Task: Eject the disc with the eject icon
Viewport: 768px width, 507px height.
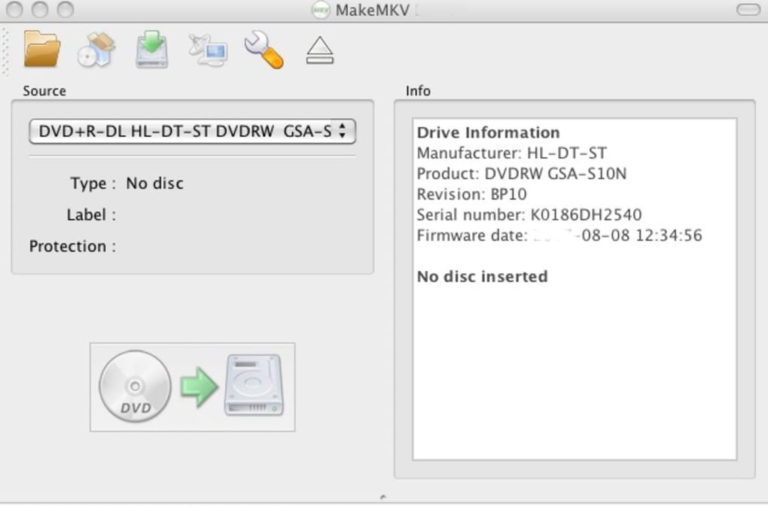Action: click(x=320, y=50)
